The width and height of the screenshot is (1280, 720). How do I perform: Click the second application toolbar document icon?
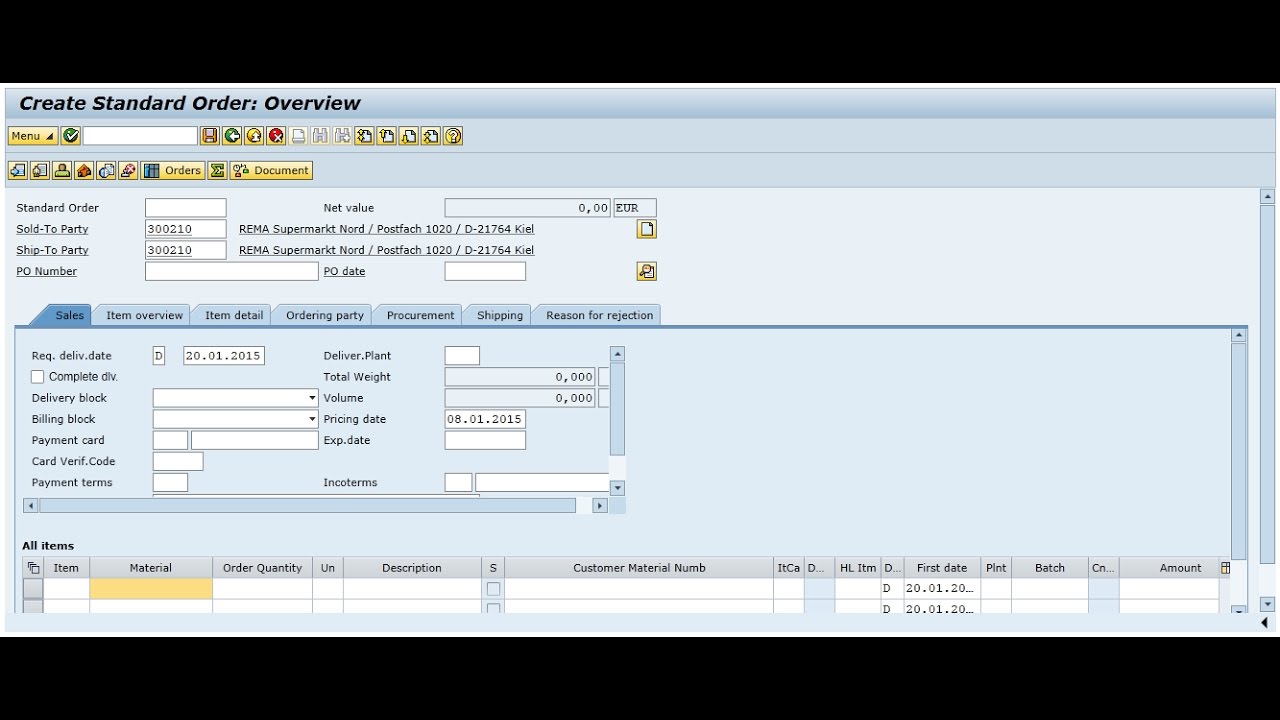click(x=39, y=170)
